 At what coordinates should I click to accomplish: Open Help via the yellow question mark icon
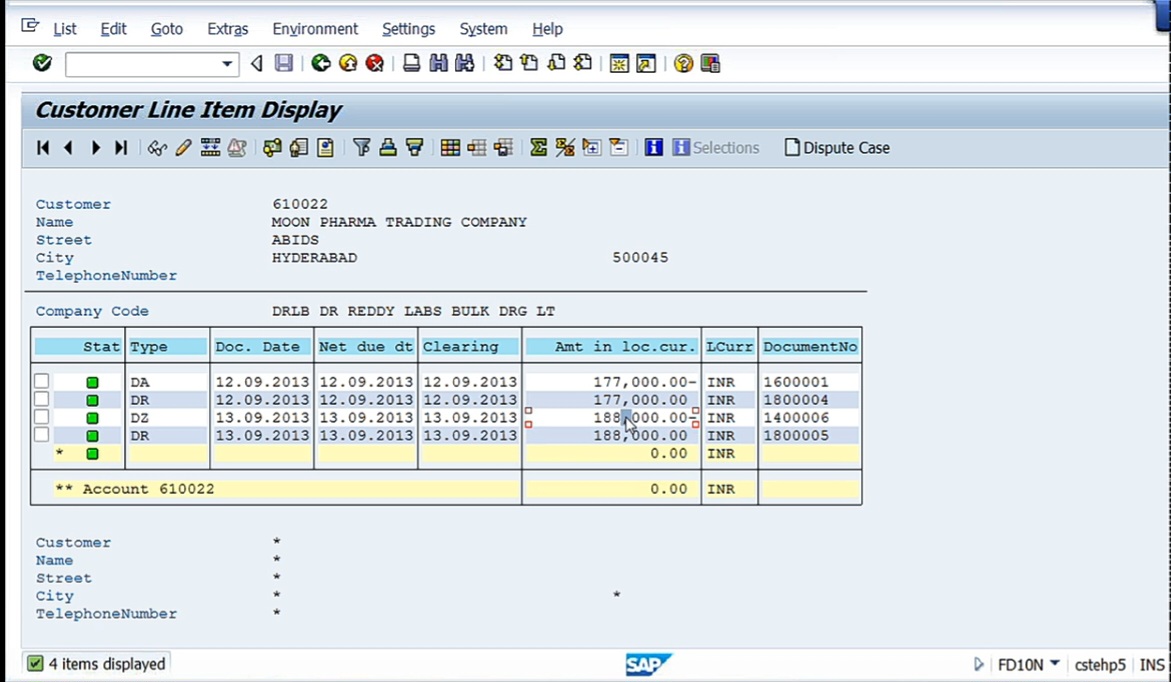click(x=683, y=63)
